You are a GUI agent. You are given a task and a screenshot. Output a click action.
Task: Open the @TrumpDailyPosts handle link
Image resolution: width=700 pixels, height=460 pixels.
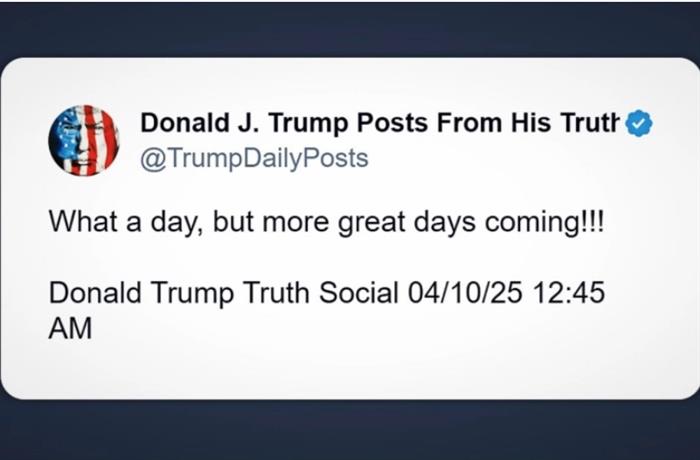point(254,158)
